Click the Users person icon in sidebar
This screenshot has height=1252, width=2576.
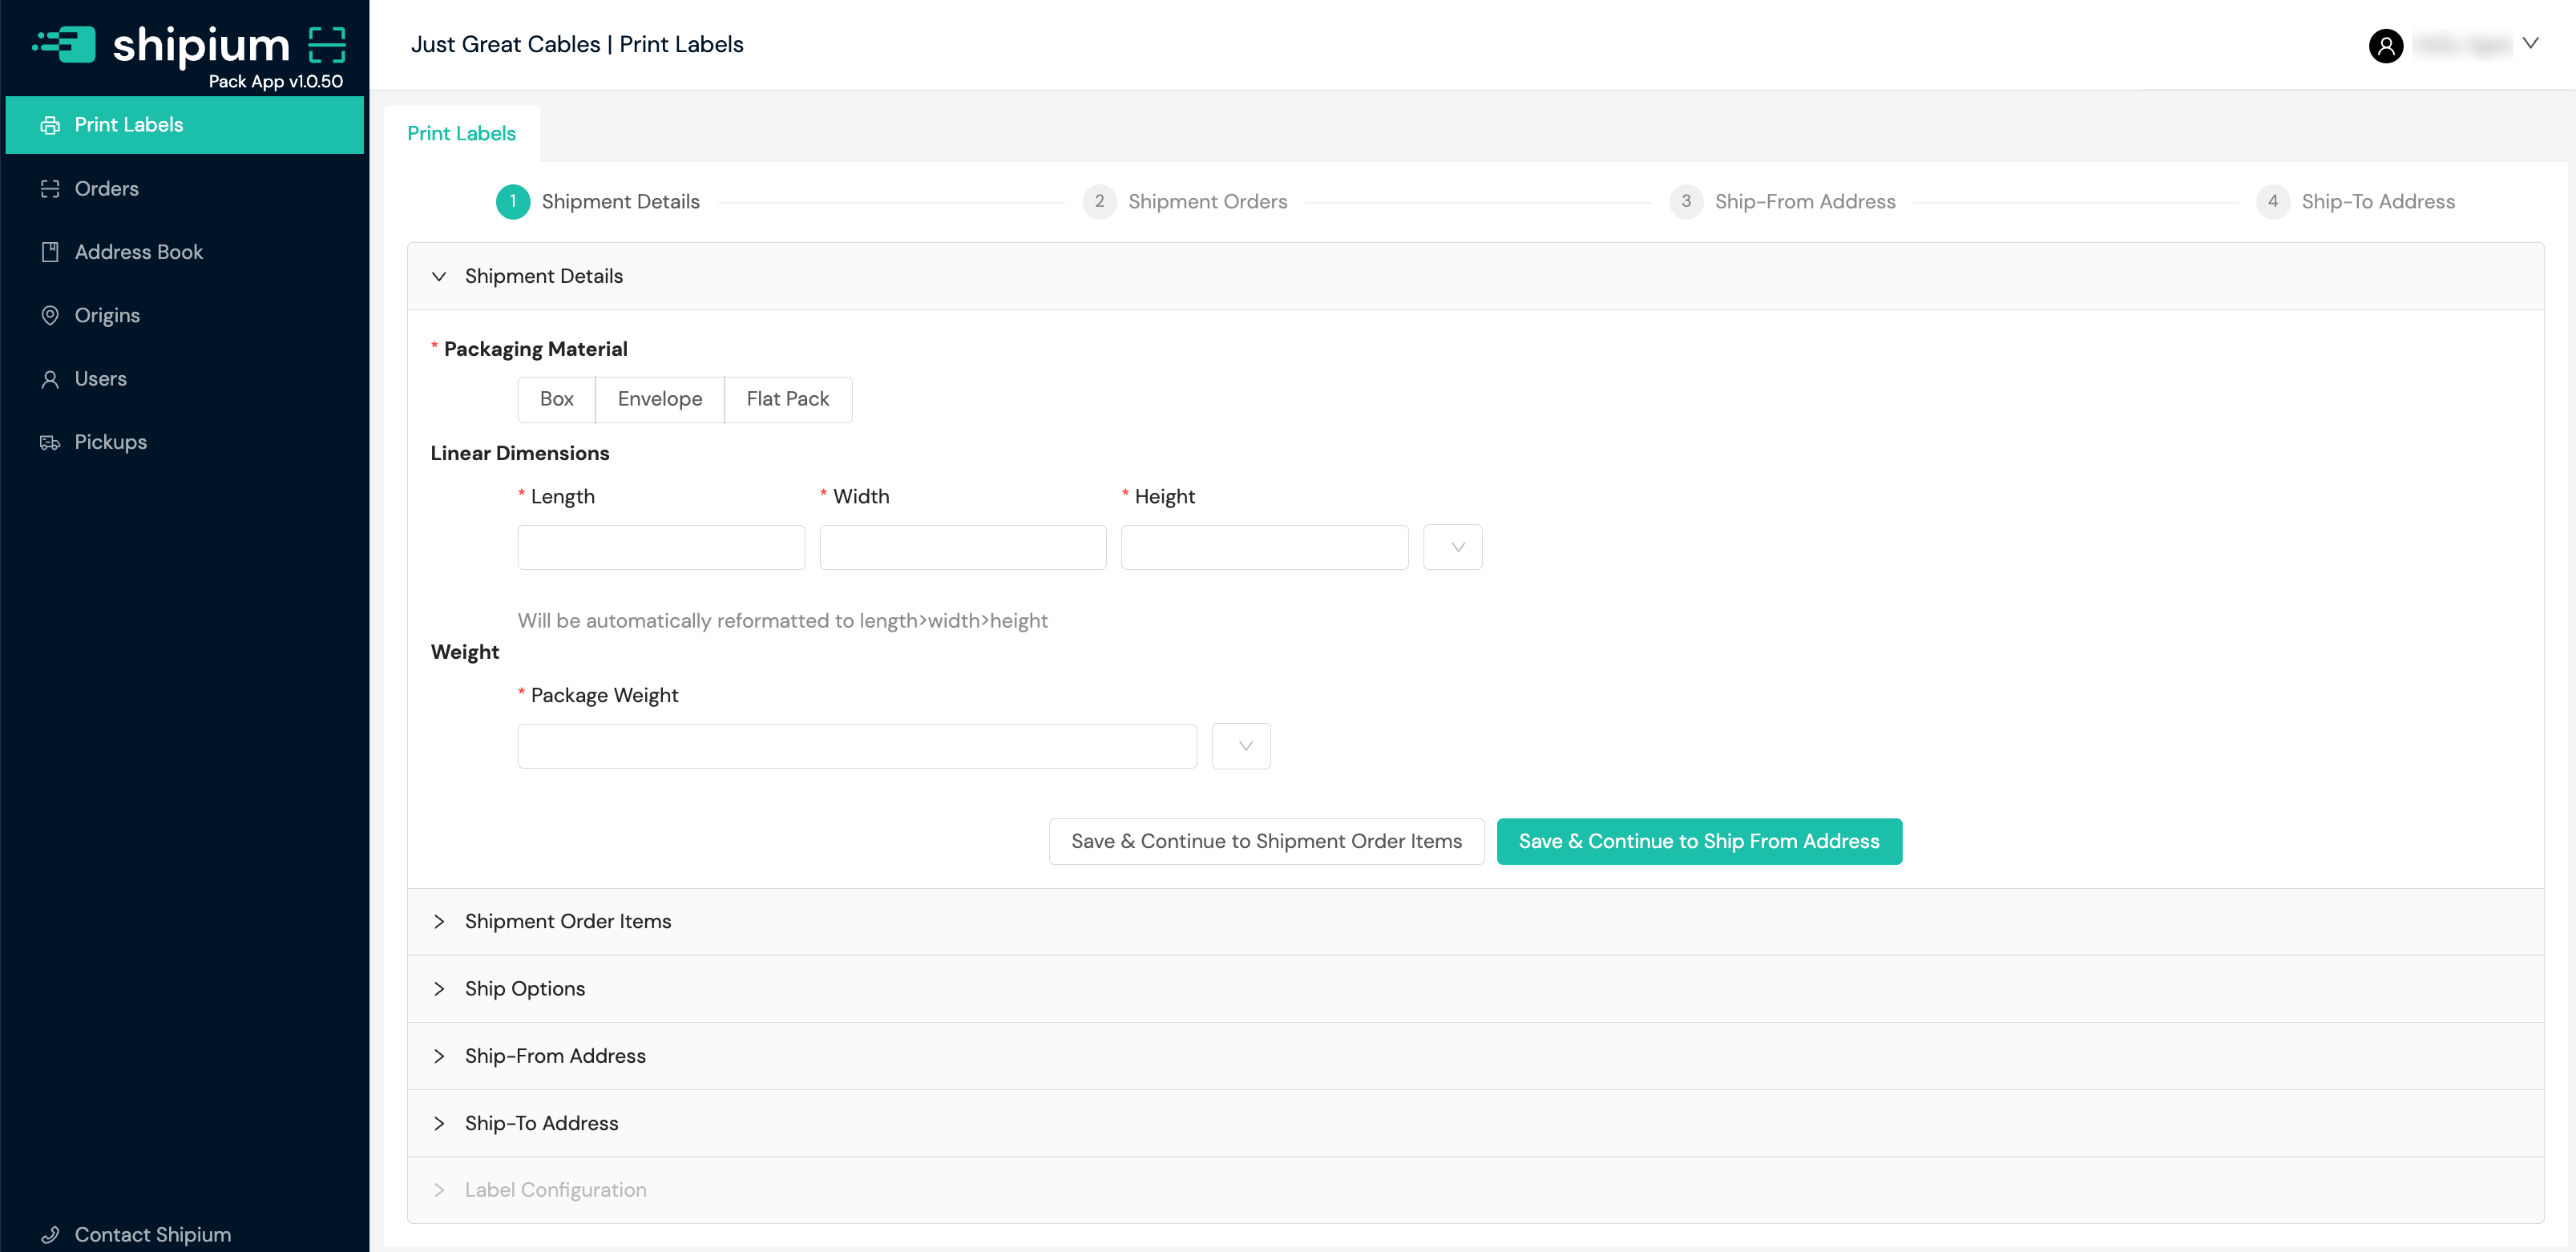[x=49, y=379]
